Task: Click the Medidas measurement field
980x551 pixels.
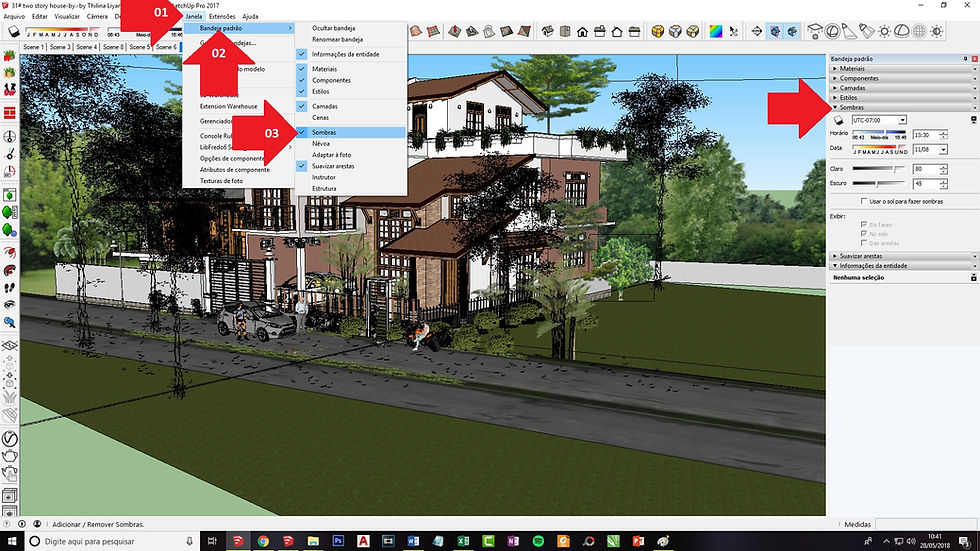Action: click(926, 524)
